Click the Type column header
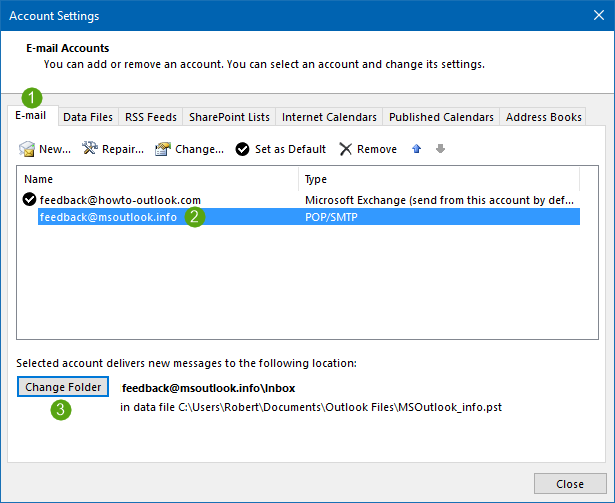The width and height of the screenshot is (615, 503). click(439, 179)
